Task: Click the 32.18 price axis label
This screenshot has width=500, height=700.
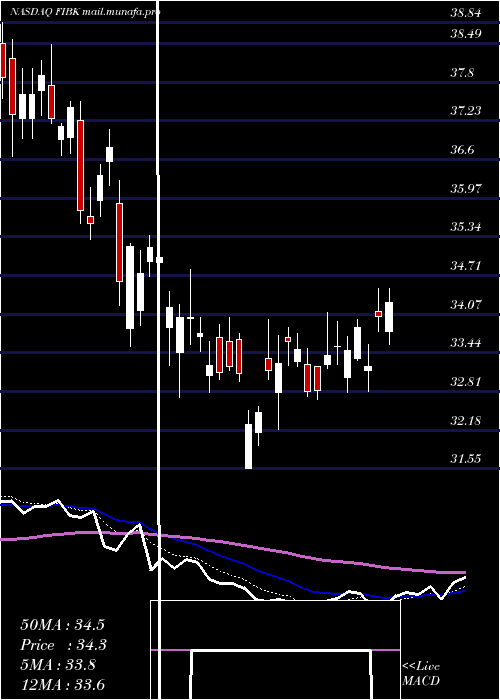Action: pos(466,421)
